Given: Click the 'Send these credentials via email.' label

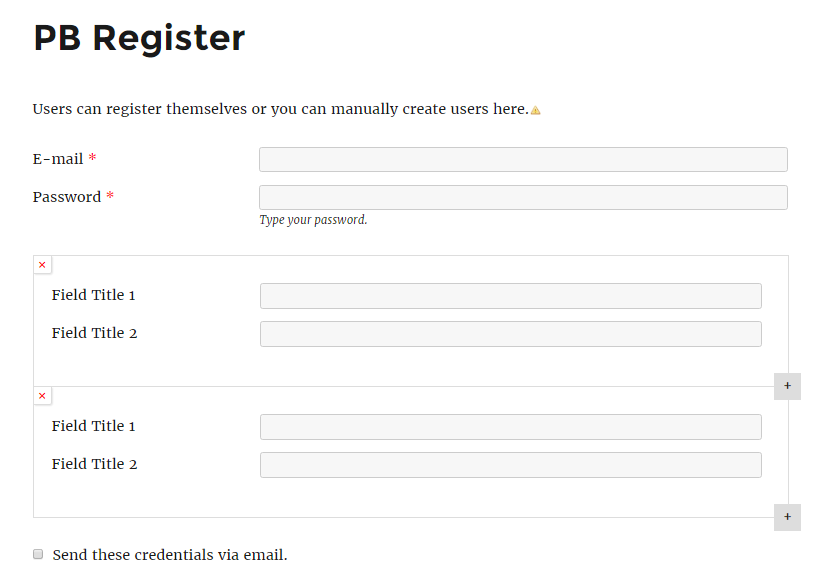Looking at the screenshot, I should point(170,555).
